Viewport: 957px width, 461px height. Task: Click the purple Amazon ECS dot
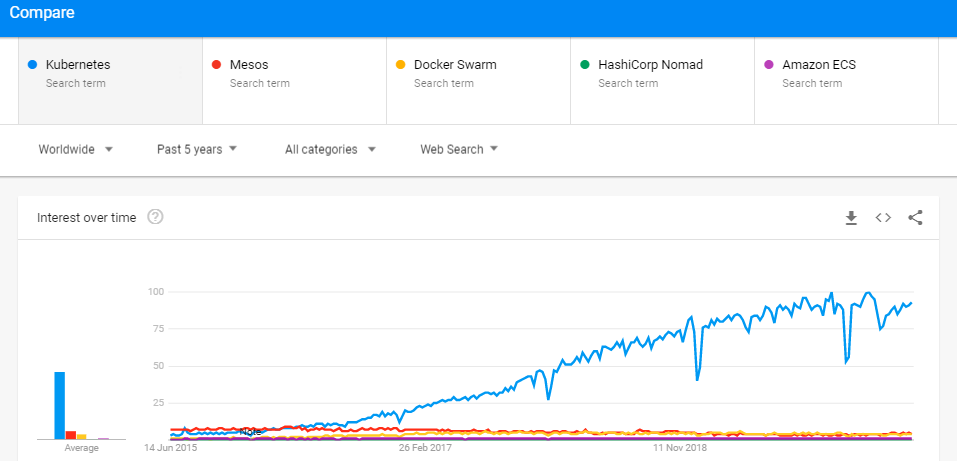coord(769,65)
